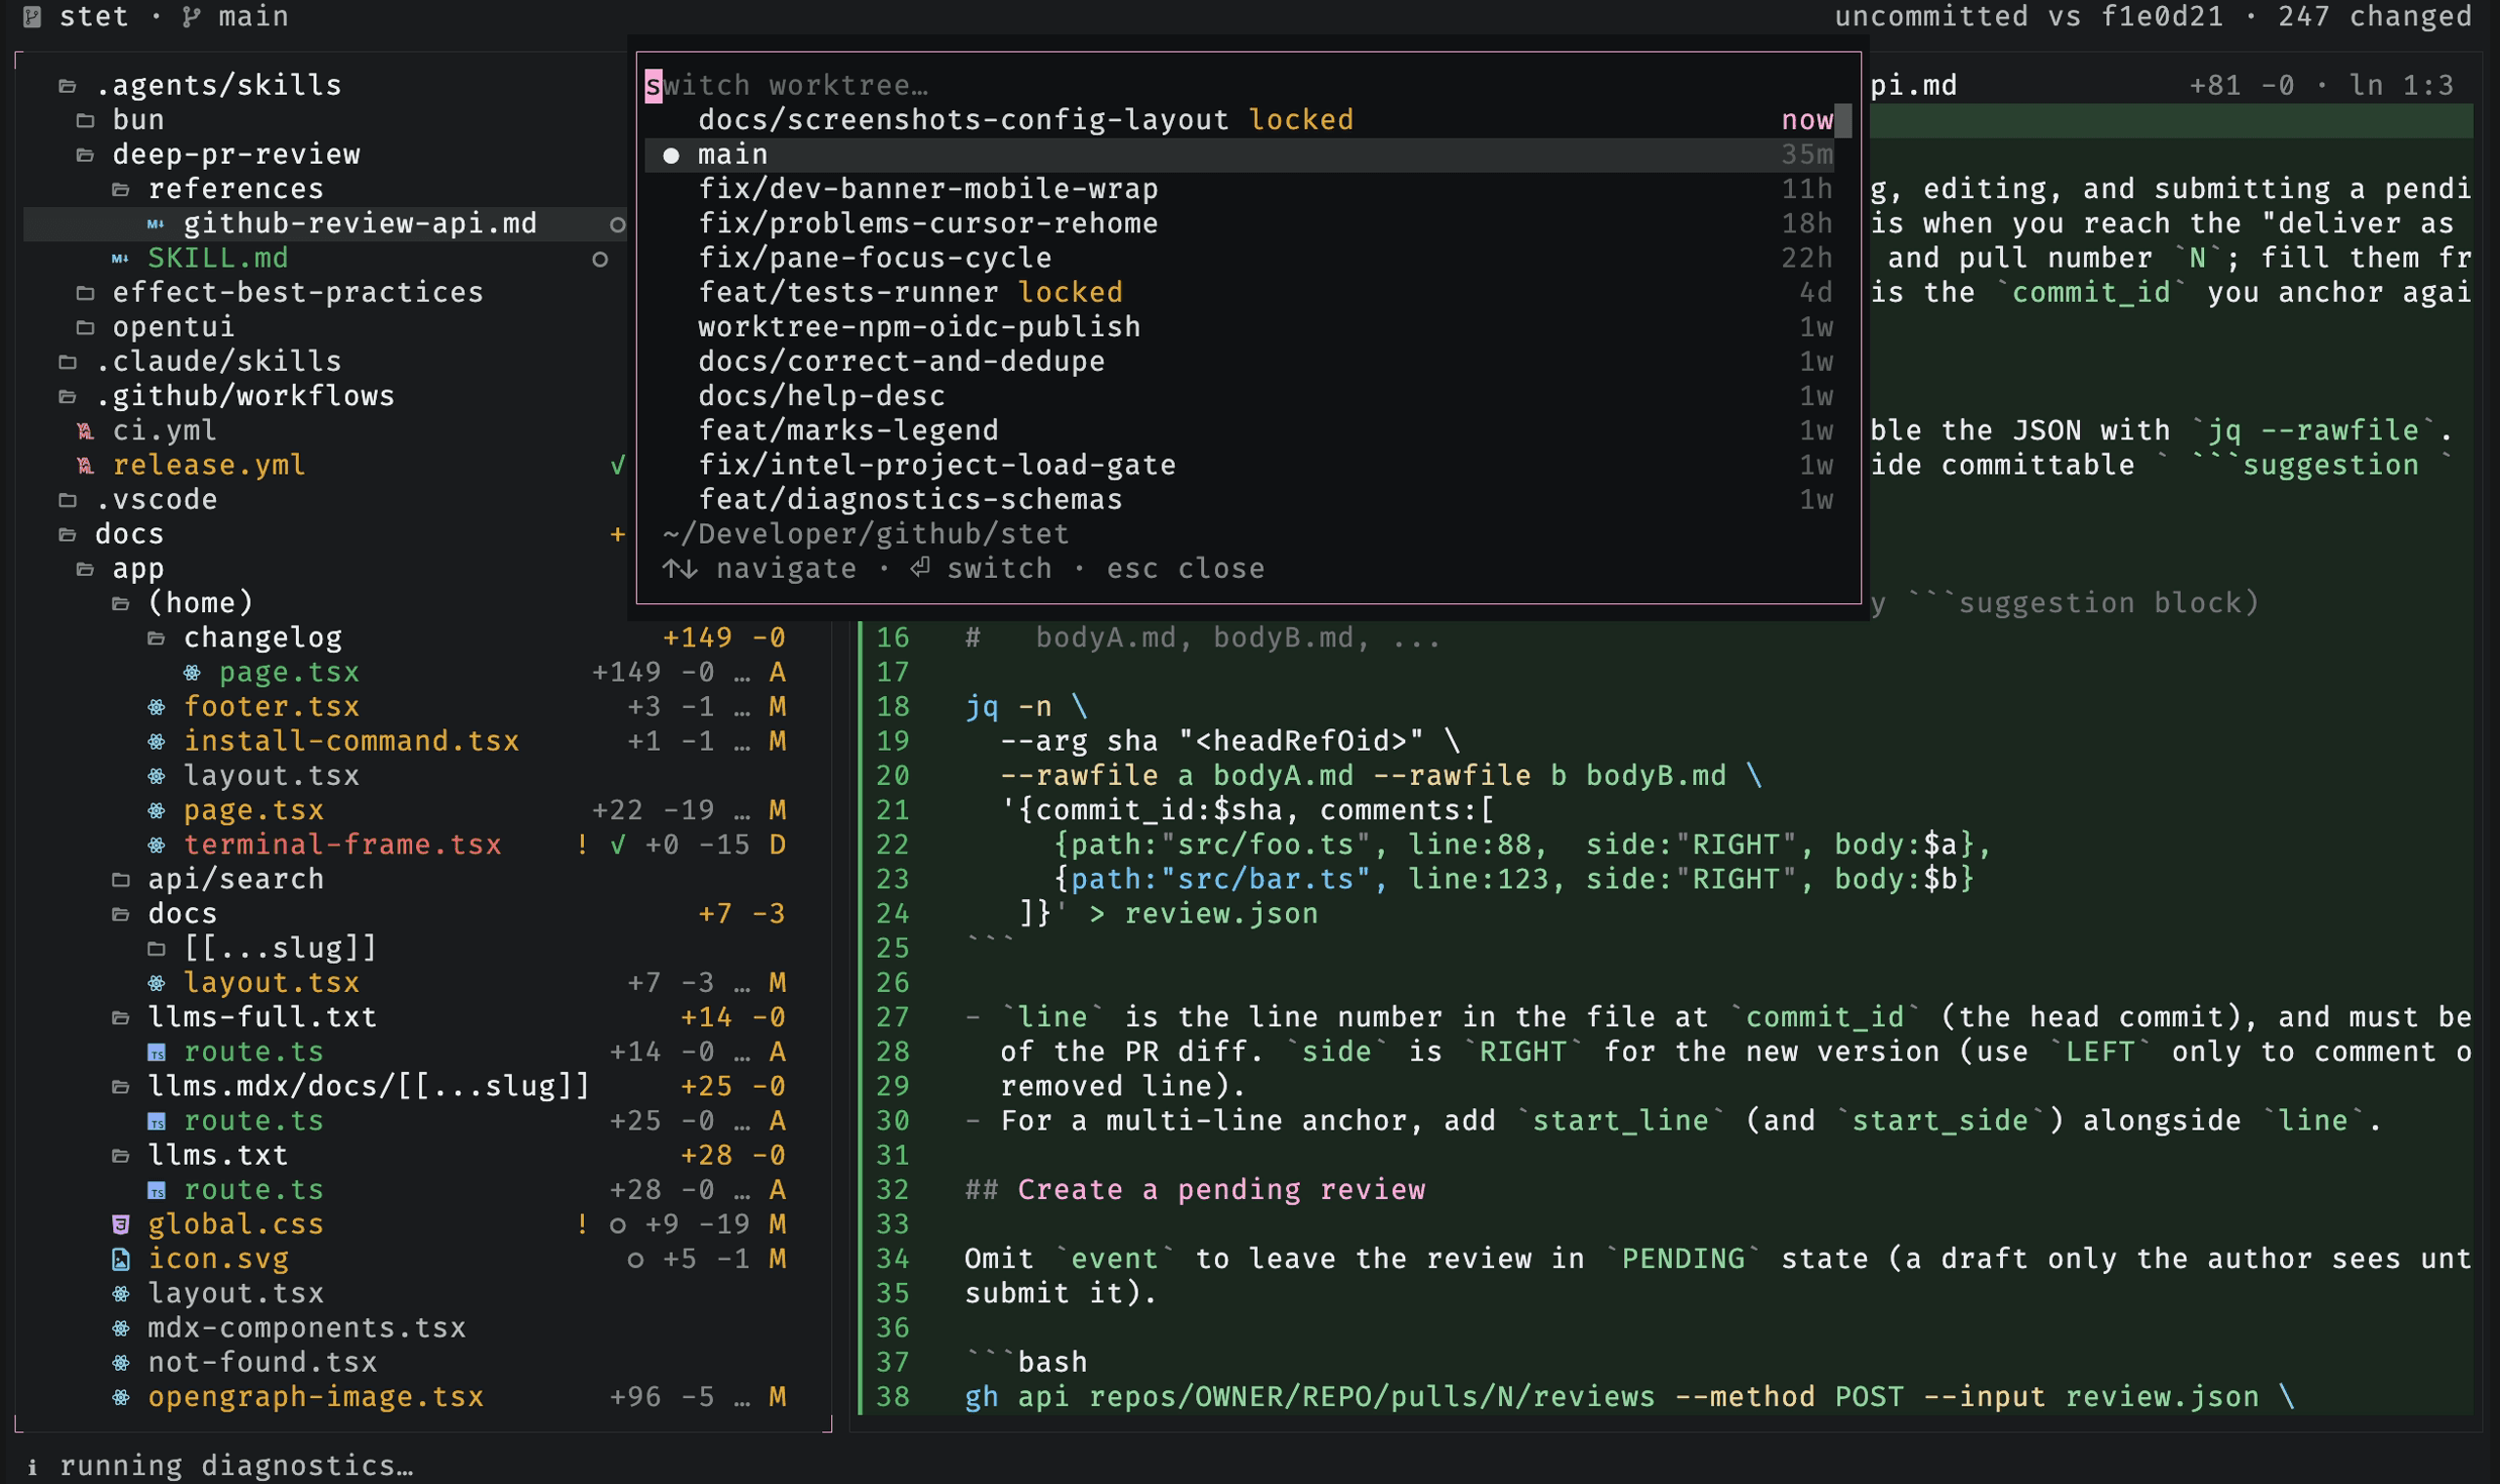Image resolution: width=2500 pixels, height=1484 pixels.
Task: Click the React icon of terminal-frame.tsx
Action: (156, 845)
